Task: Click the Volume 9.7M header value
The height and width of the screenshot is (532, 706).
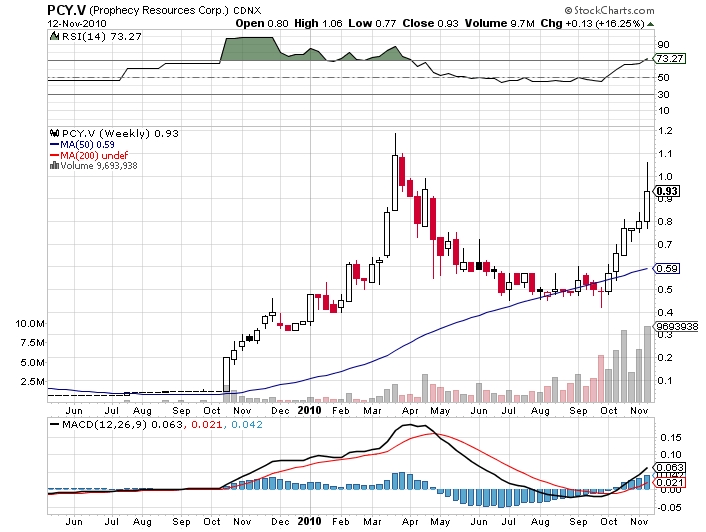Action: pos(499,23)
